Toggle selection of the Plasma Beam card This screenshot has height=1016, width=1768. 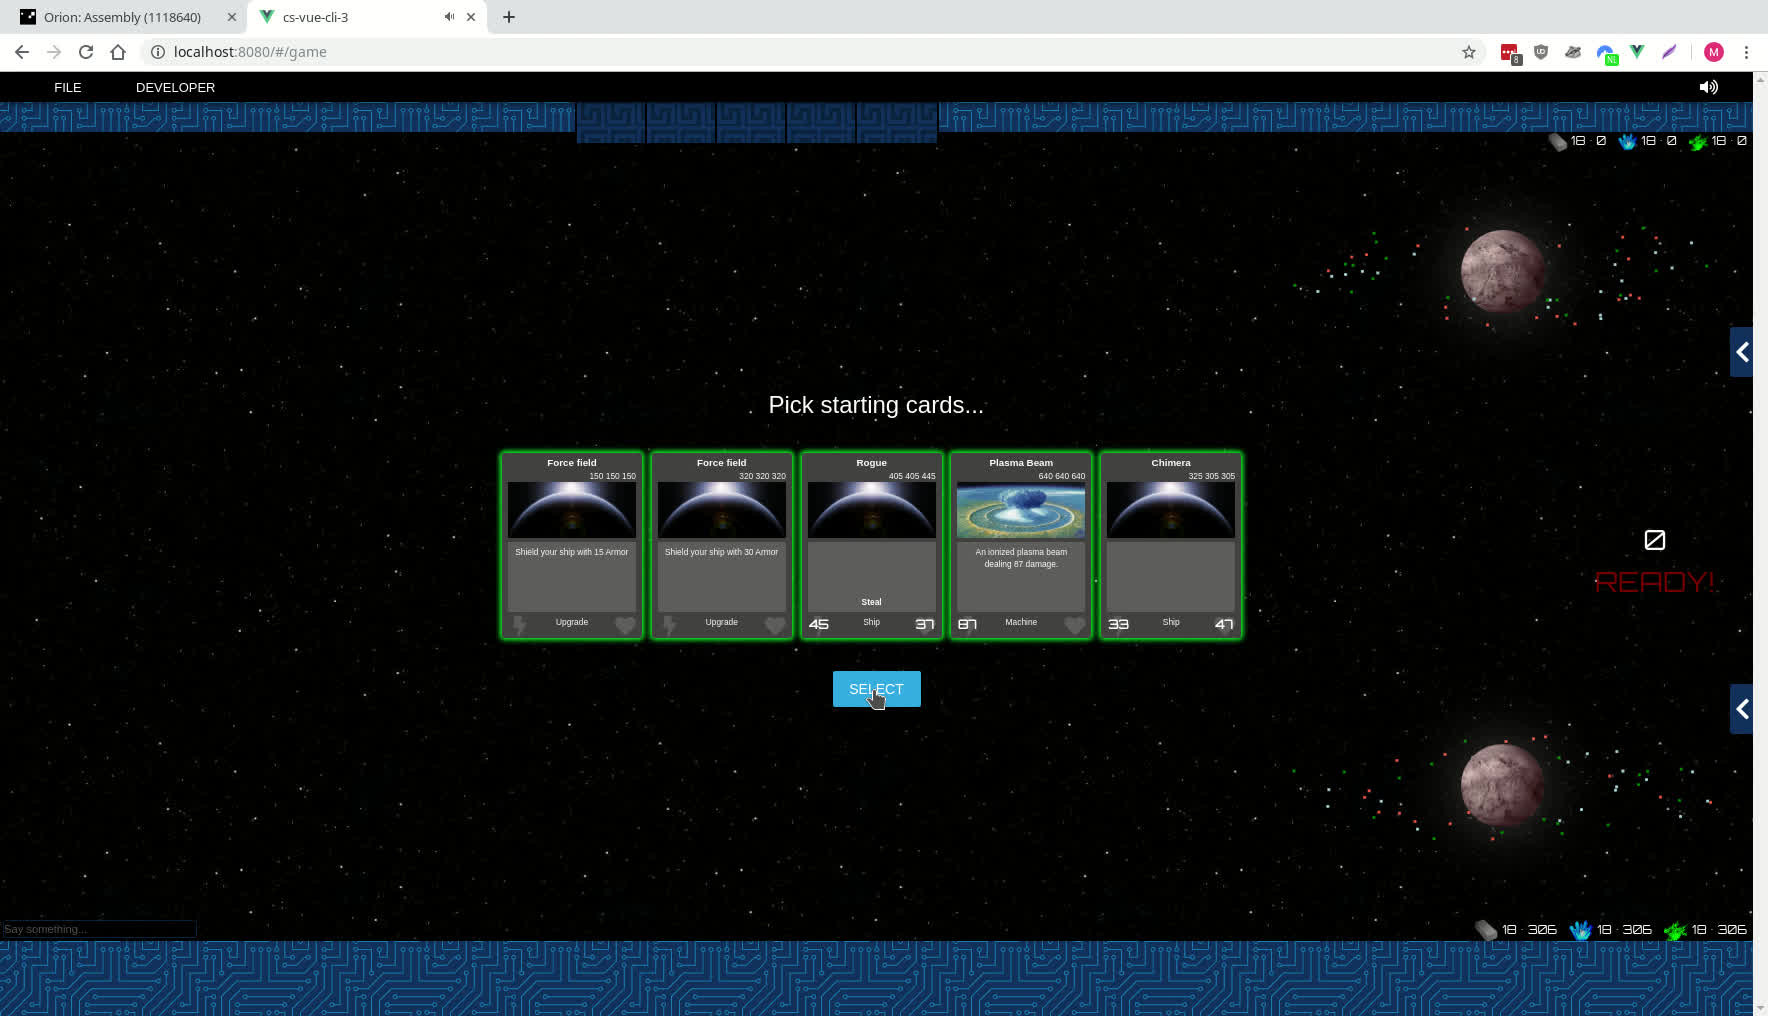coord(1020,545)
